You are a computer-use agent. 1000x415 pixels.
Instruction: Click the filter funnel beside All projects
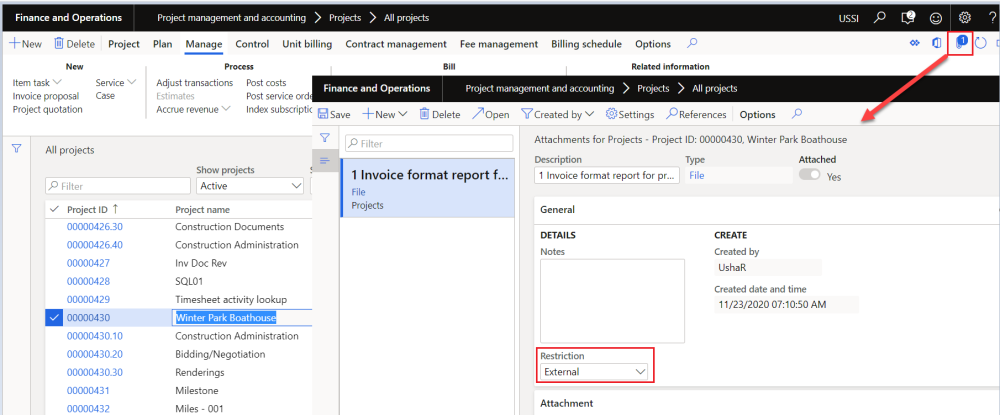tap(17, 149)
